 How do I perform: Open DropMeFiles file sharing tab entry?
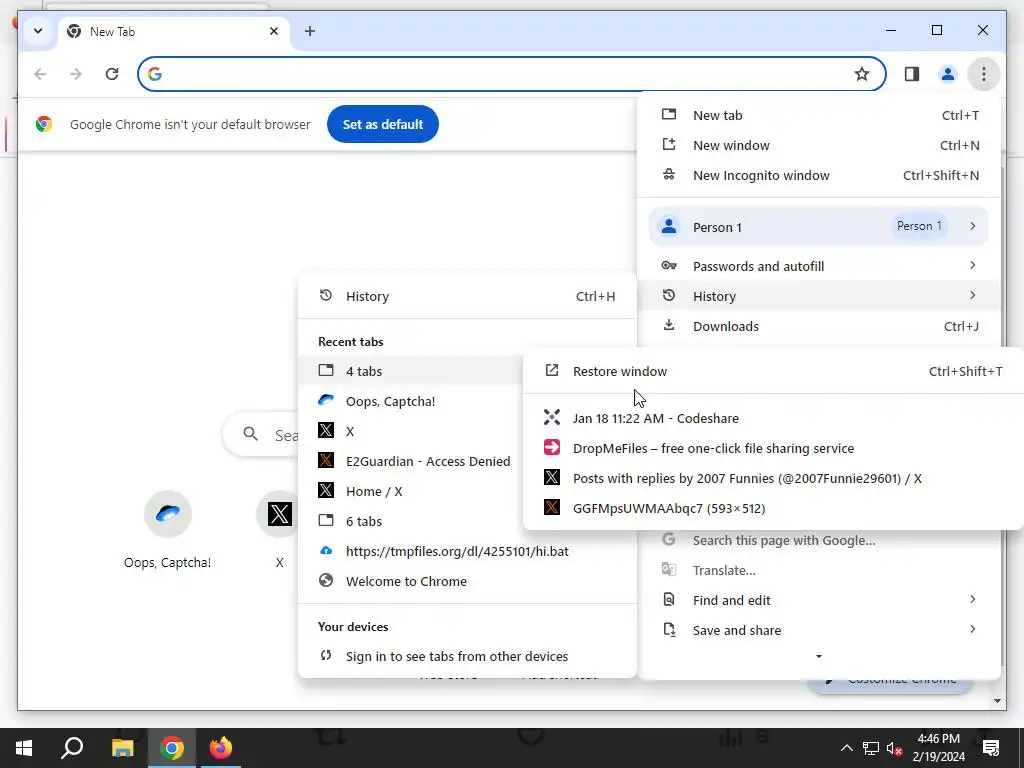point(773,448)
